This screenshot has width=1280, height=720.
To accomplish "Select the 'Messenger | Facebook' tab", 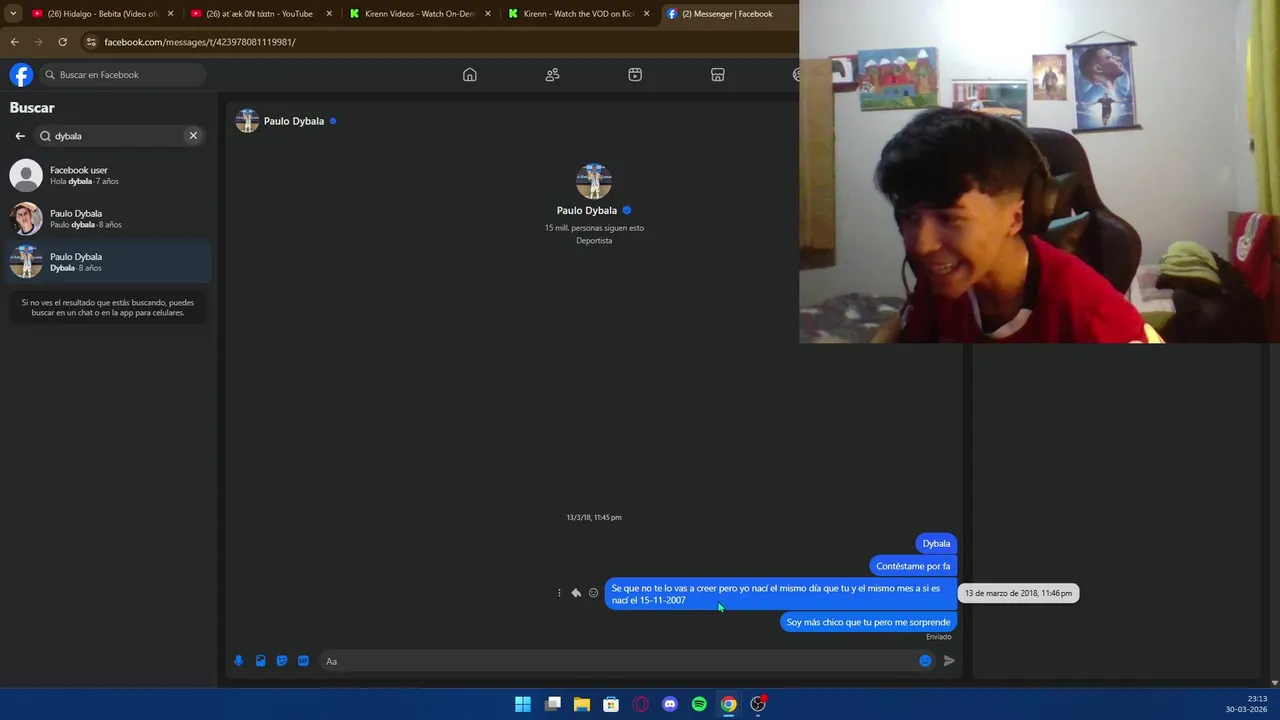I will [x=728, y=14].
